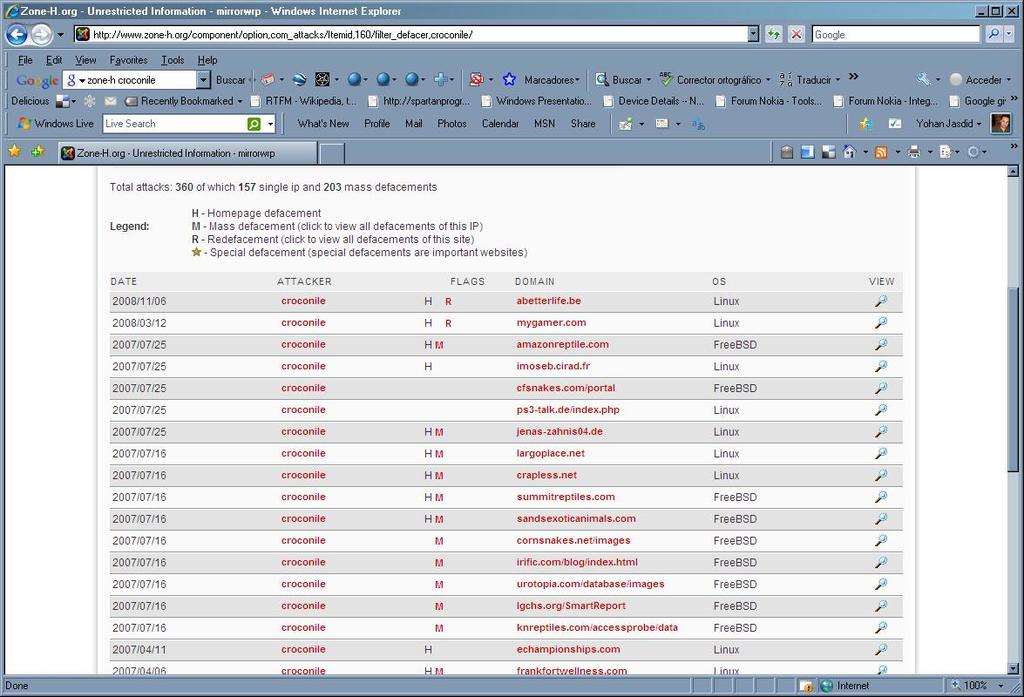
Task: View mirror for imoseb.cirad.fr row
Action: pyautogui.click(x=881, y=366)
